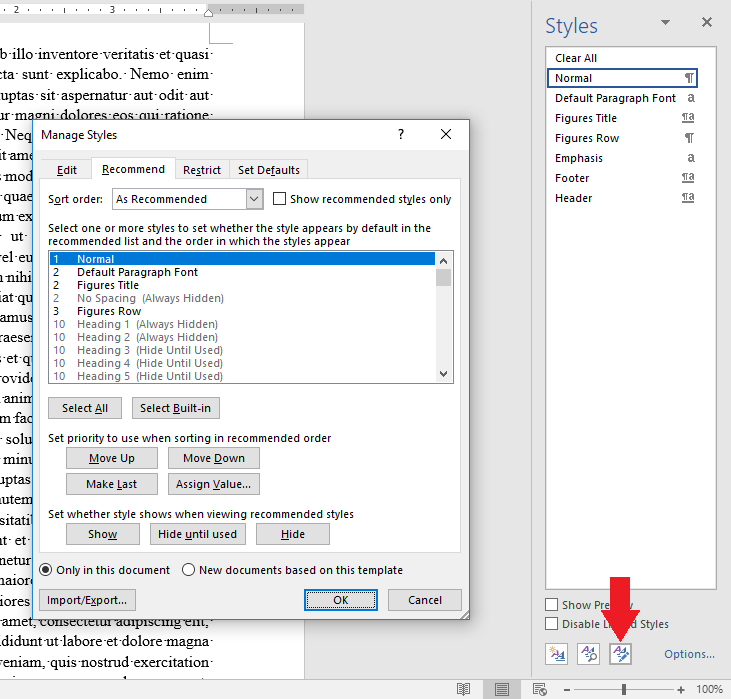
Task: Switch to the Set Defaults tab
Action: click(269, 170)
